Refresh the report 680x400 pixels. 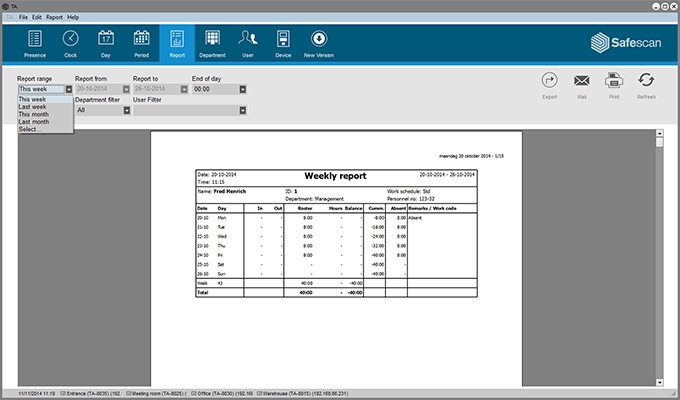(647, 85)
